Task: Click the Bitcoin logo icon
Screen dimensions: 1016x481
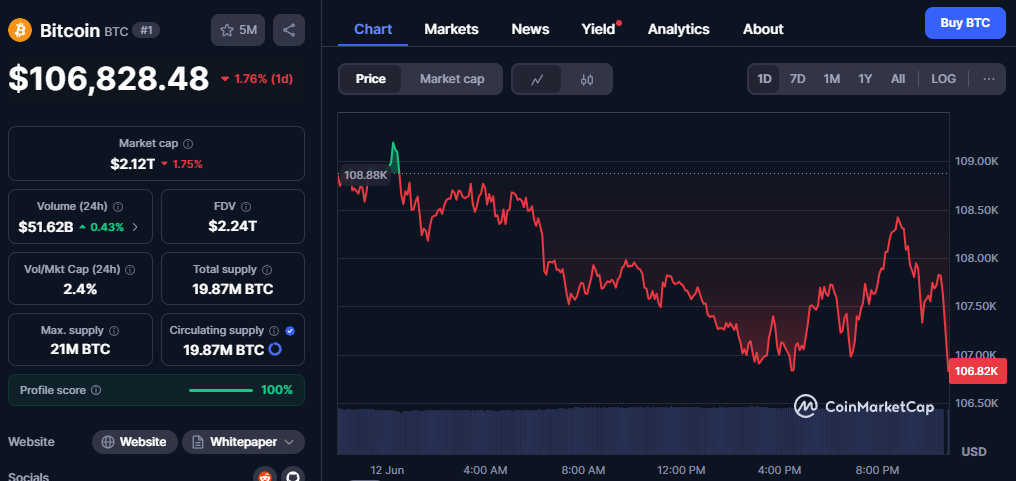Action: [20, 30]
